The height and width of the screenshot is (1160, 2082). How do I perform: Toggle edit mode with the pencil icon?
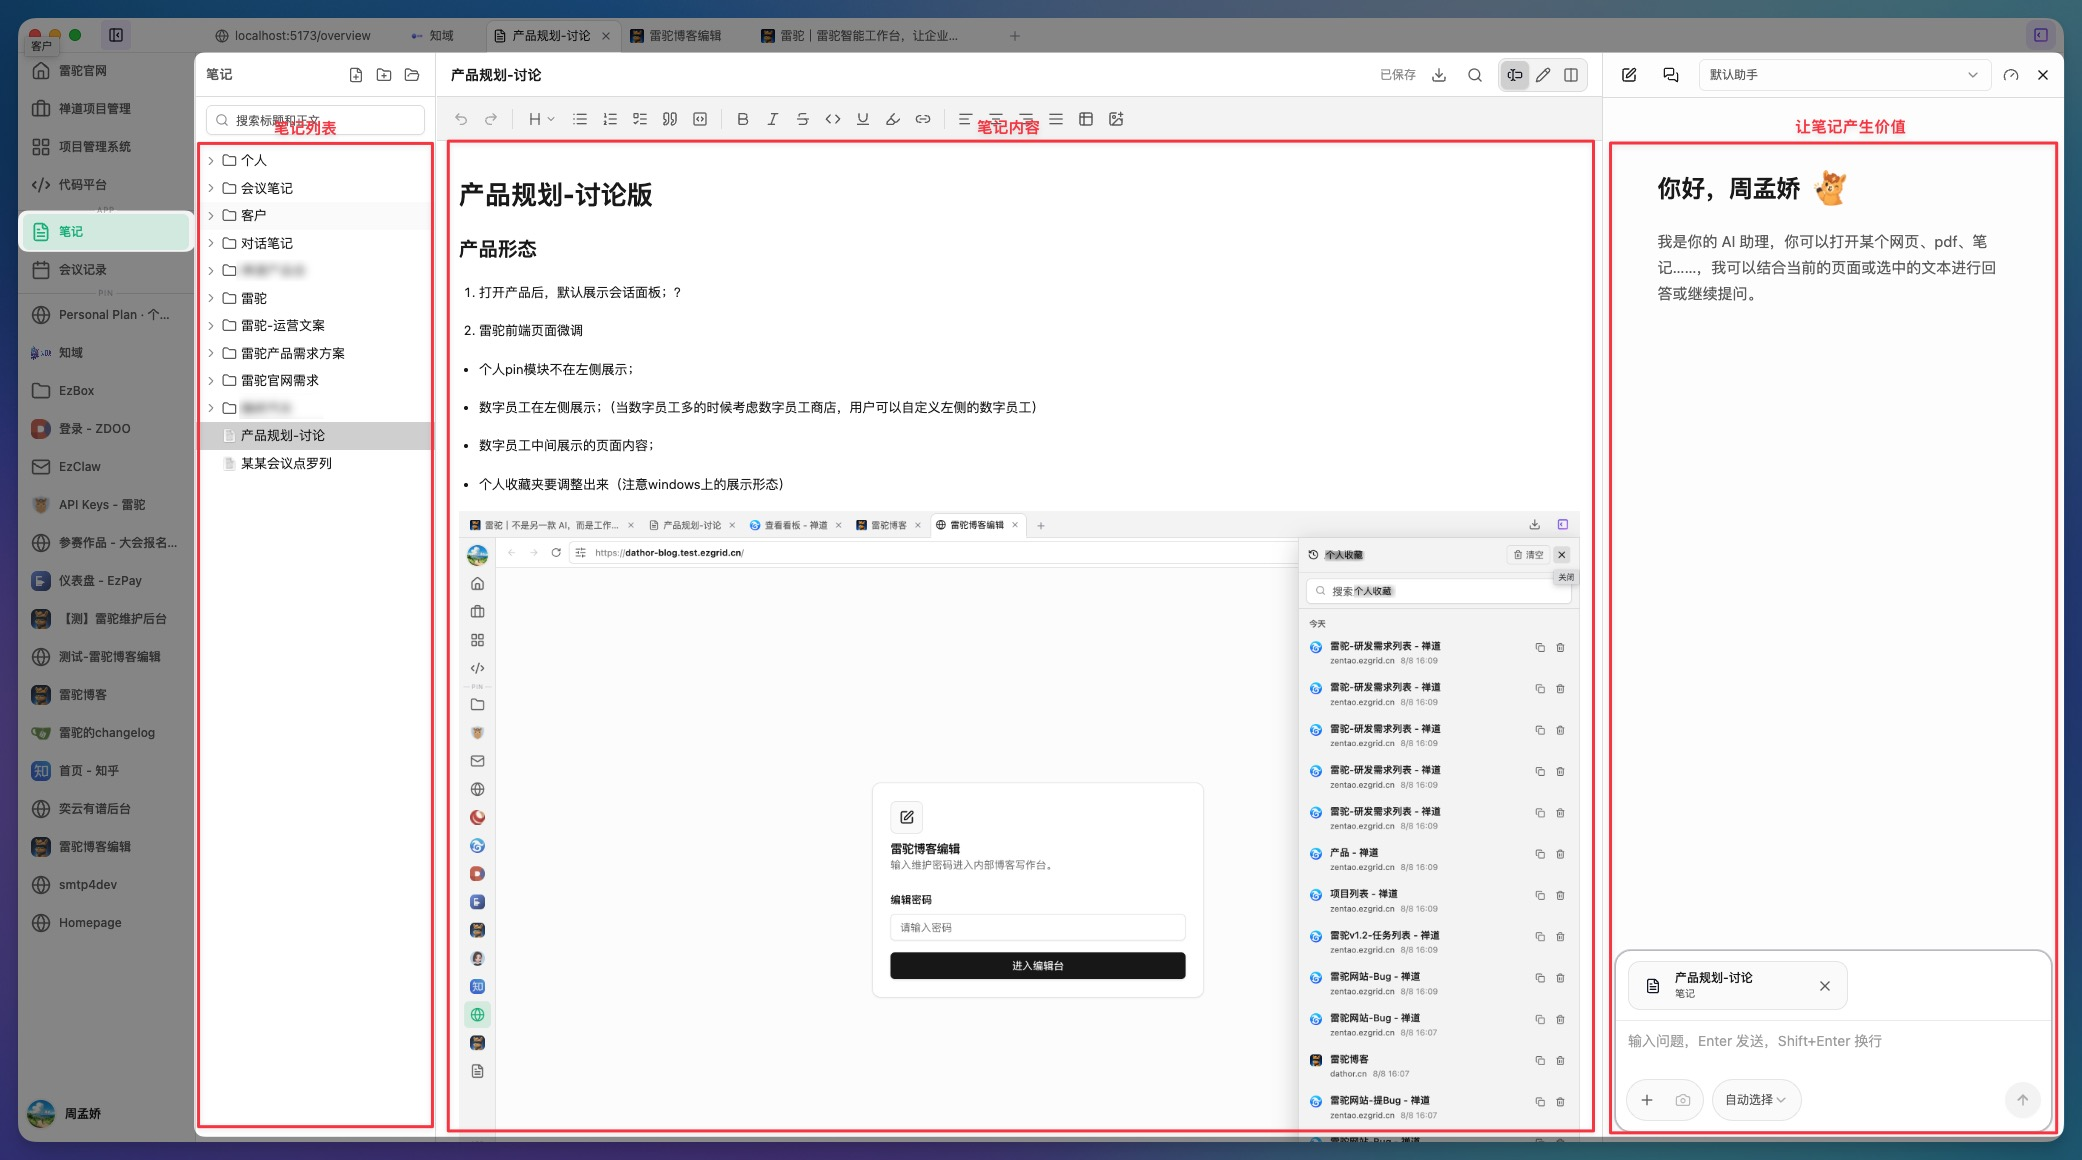tap(1543, 75)
